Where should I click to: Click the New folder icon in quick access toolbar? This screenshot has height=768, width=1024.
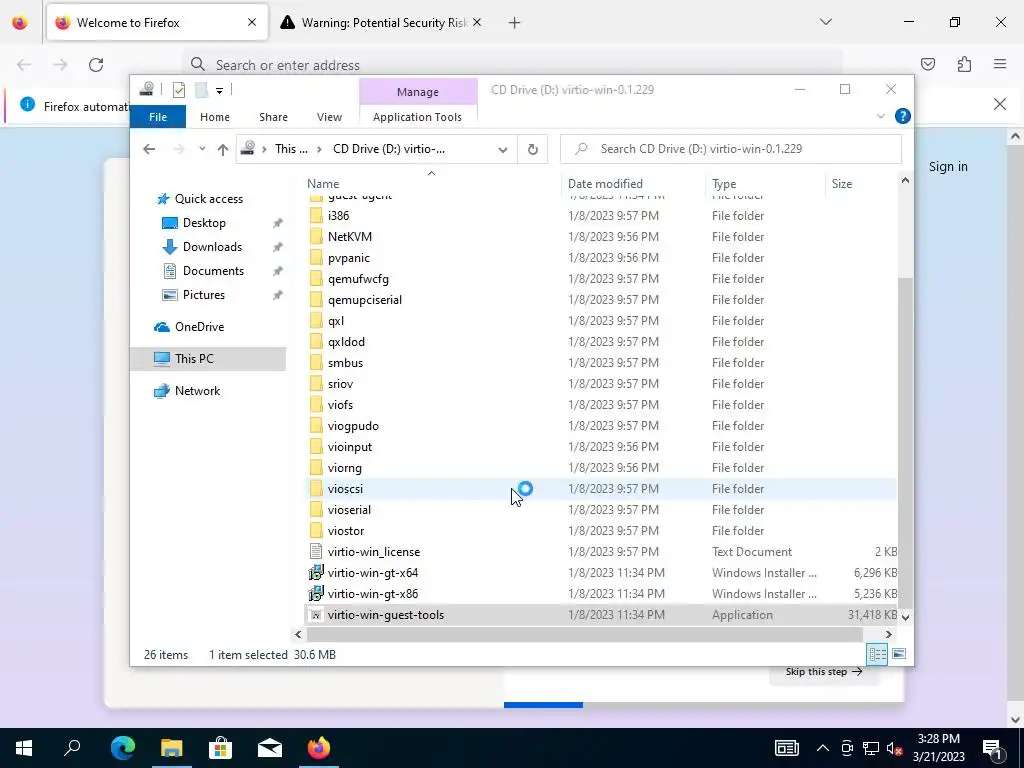(202, 90)
